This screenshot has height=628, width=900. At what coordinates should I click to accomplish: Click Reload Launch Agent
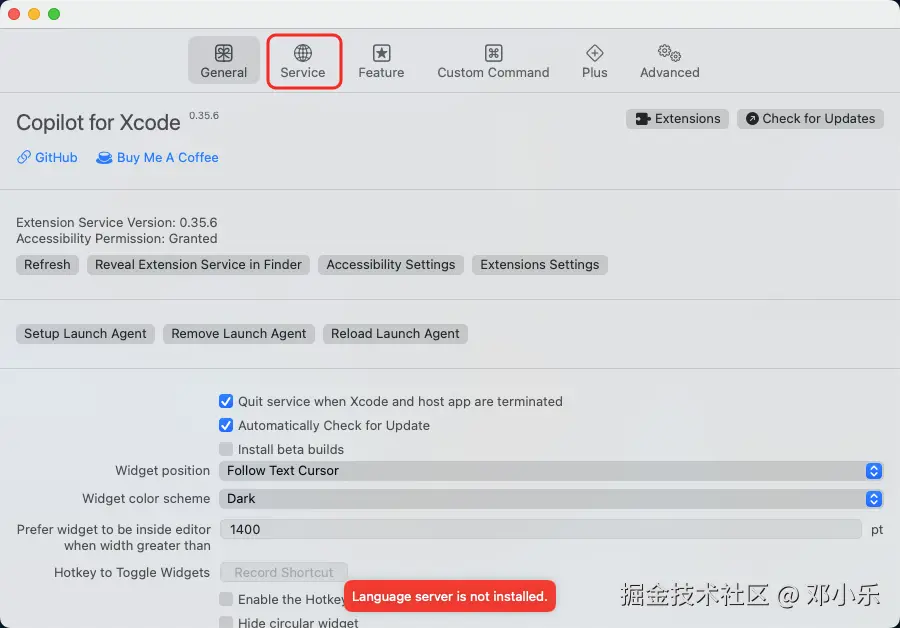click(x=395, y=334)
